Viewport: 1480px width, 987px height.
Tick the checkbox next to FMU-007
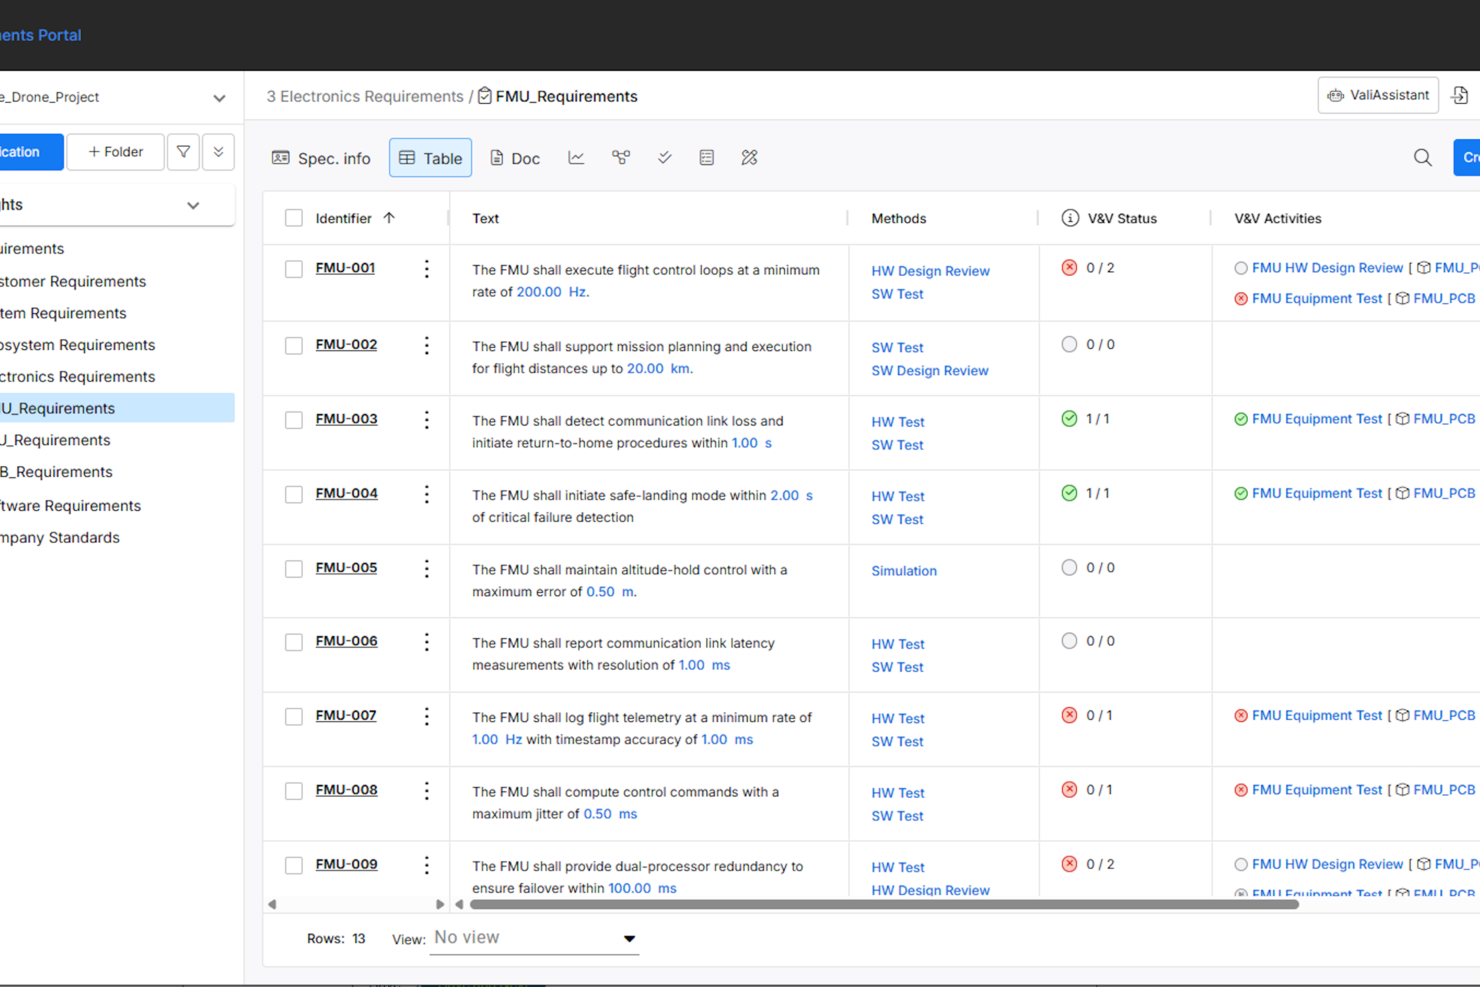pos(293,716)
